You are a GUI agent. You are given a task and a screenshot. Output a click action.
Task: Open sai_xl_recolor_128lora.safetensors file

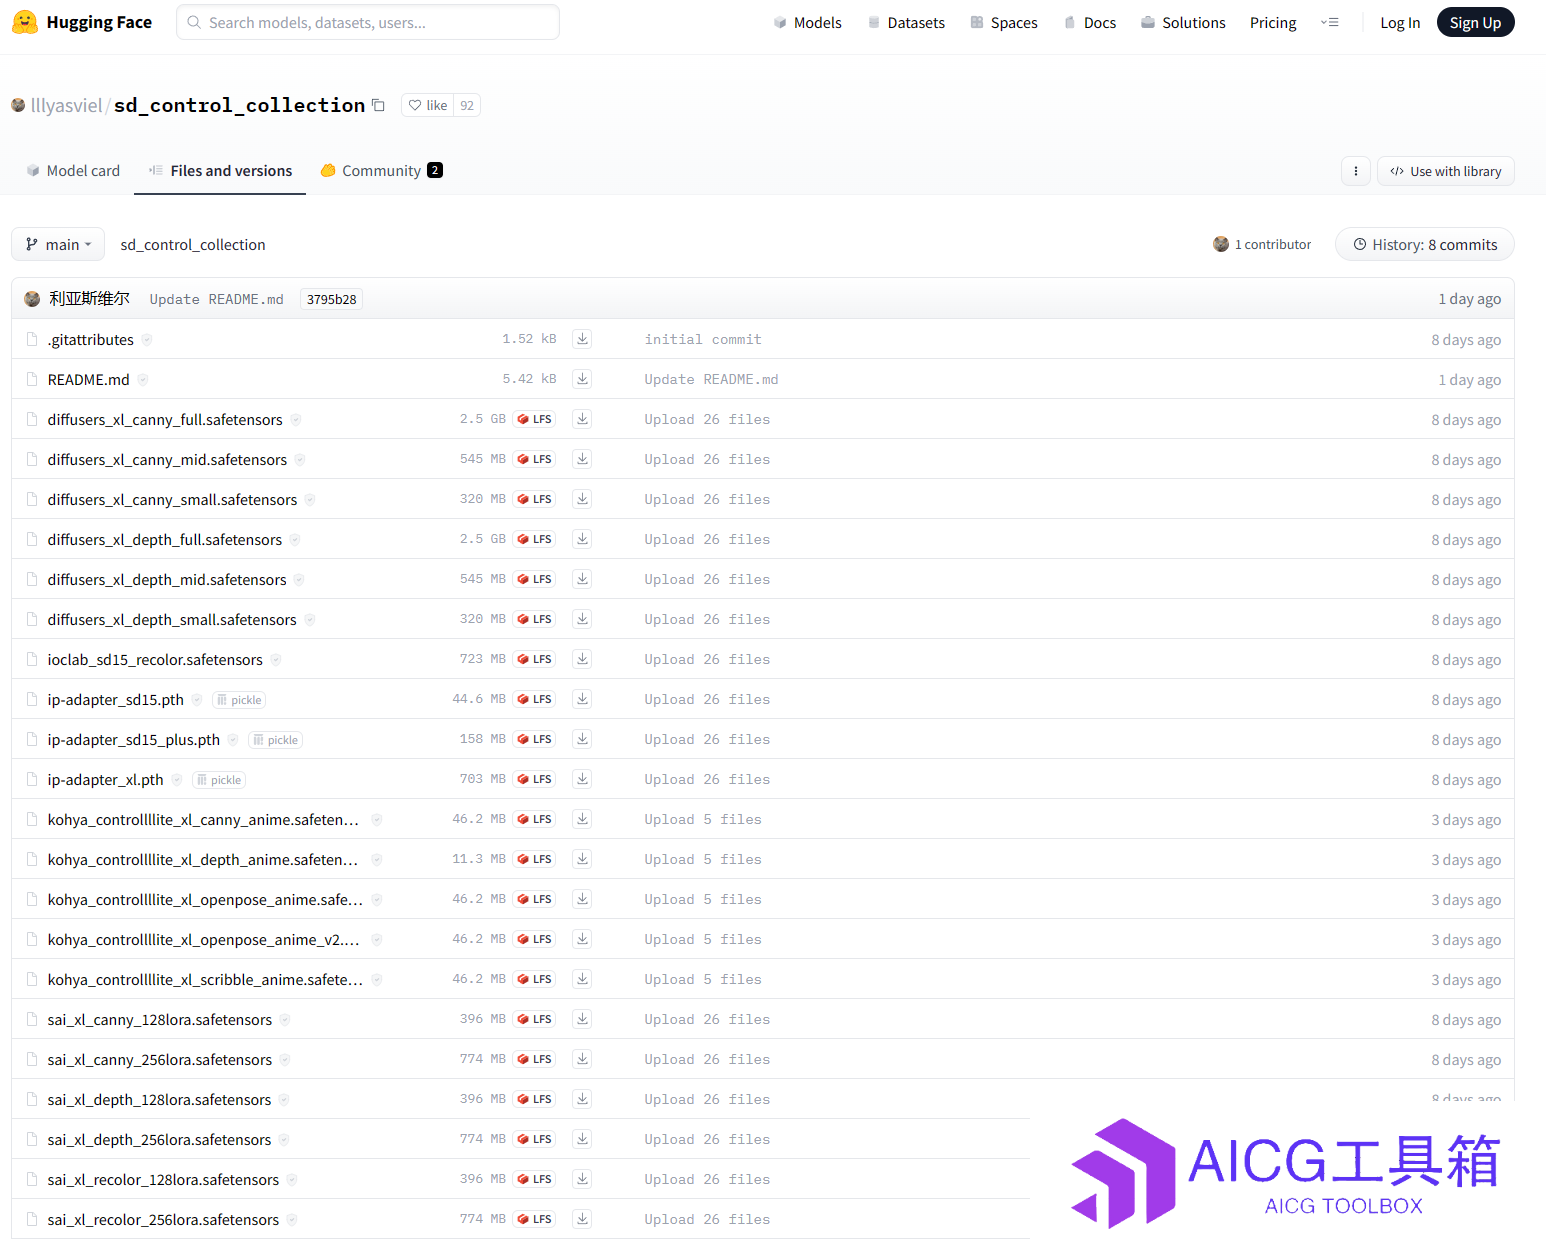[x=163, y=1179]
